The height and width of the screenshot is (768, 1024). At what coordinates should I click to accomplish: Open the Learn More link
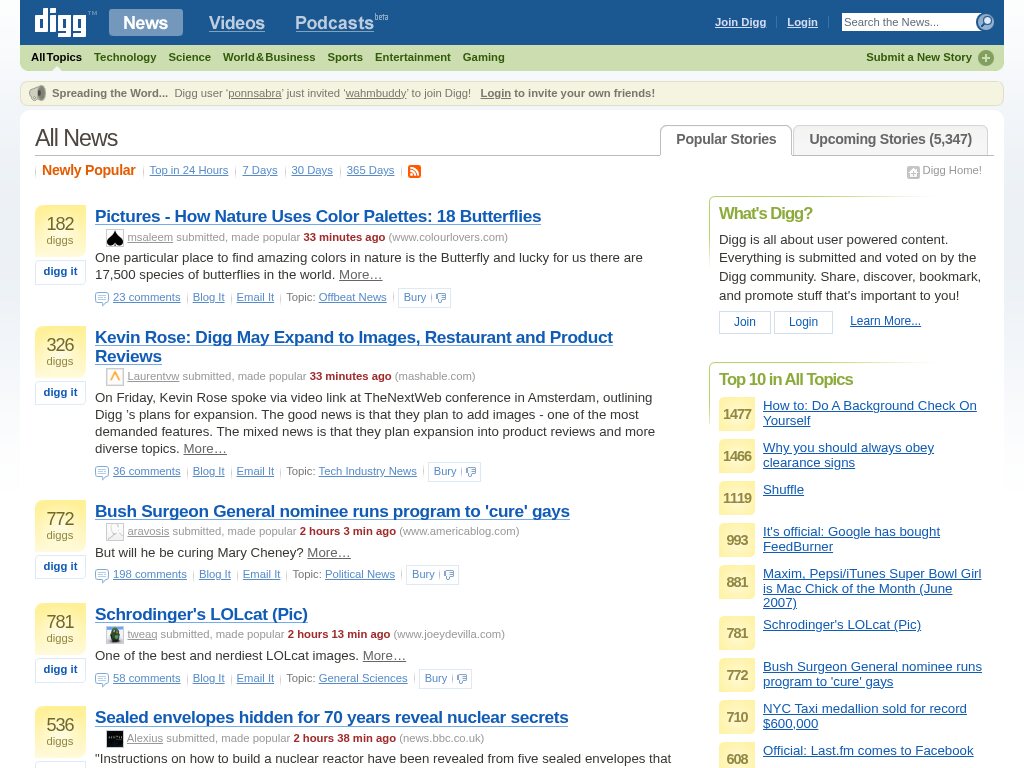(885, 321)
